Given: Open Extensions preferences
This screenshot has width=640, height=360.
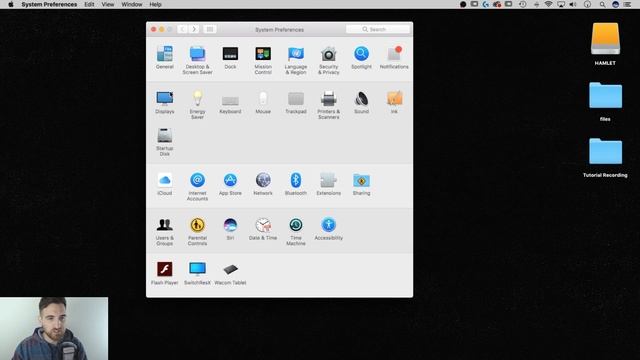Looking at the screenshot, I should (329, 184).
